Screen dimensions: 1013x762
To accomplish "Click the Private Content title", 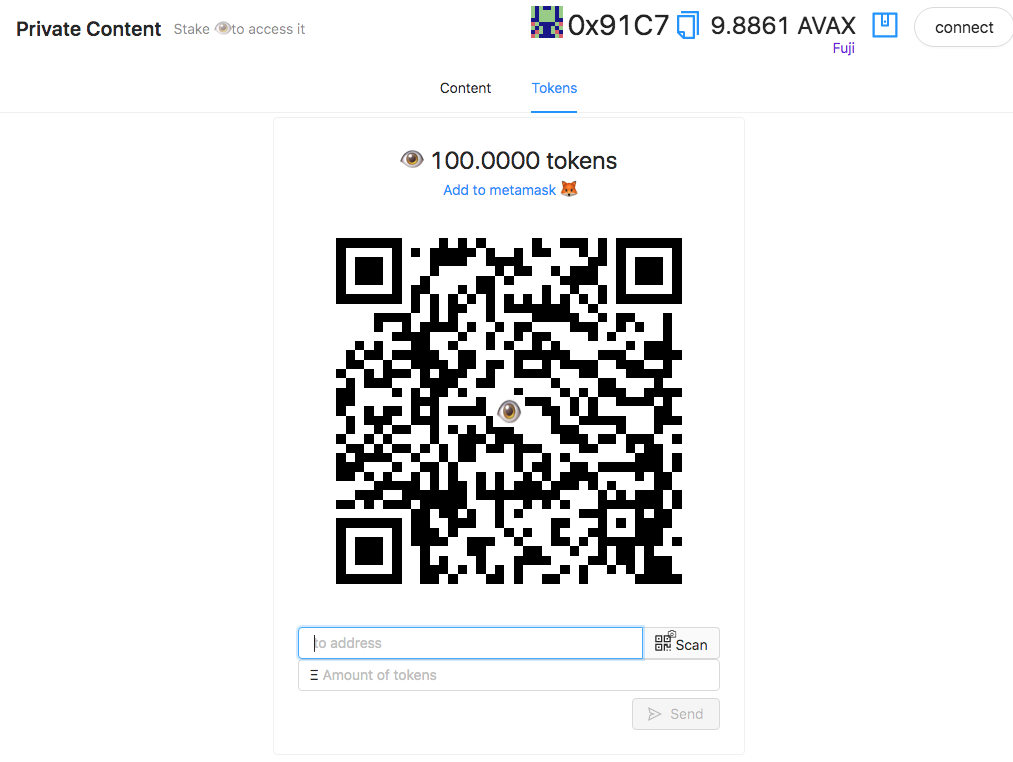I will point(89,29).
